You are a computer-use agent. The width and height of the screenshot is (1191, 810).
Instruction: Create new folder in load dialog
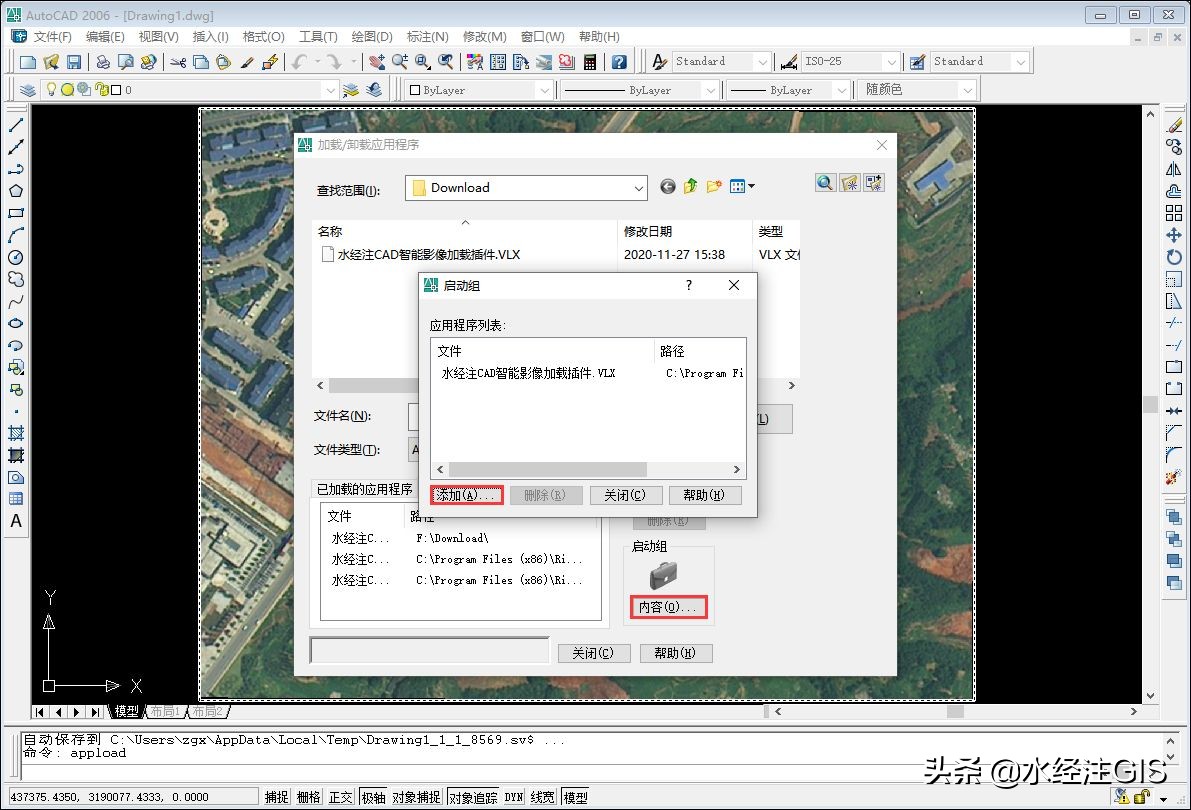713,186
